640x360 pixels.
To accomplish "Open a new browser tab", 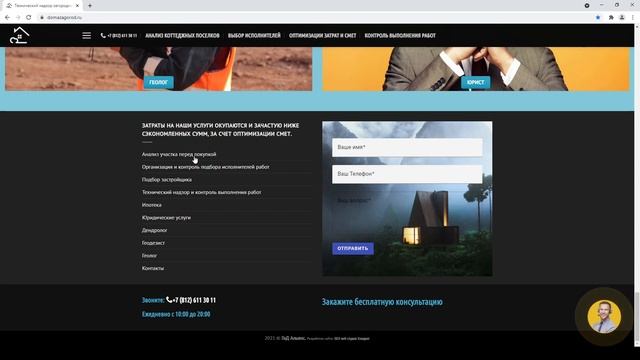I will 90,6.
